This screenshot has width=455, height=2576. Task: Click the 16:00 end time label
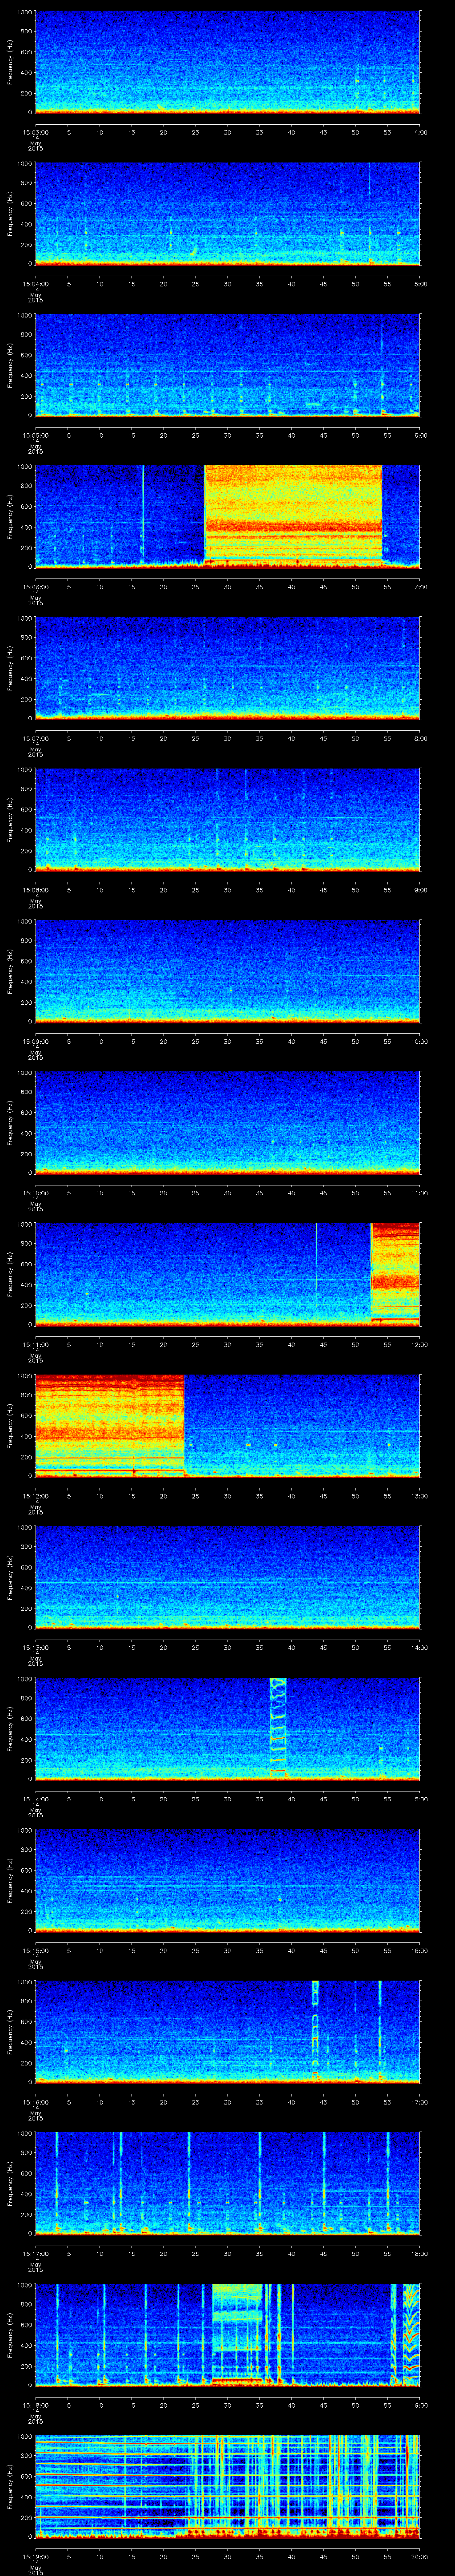[x=420, y=1951]
